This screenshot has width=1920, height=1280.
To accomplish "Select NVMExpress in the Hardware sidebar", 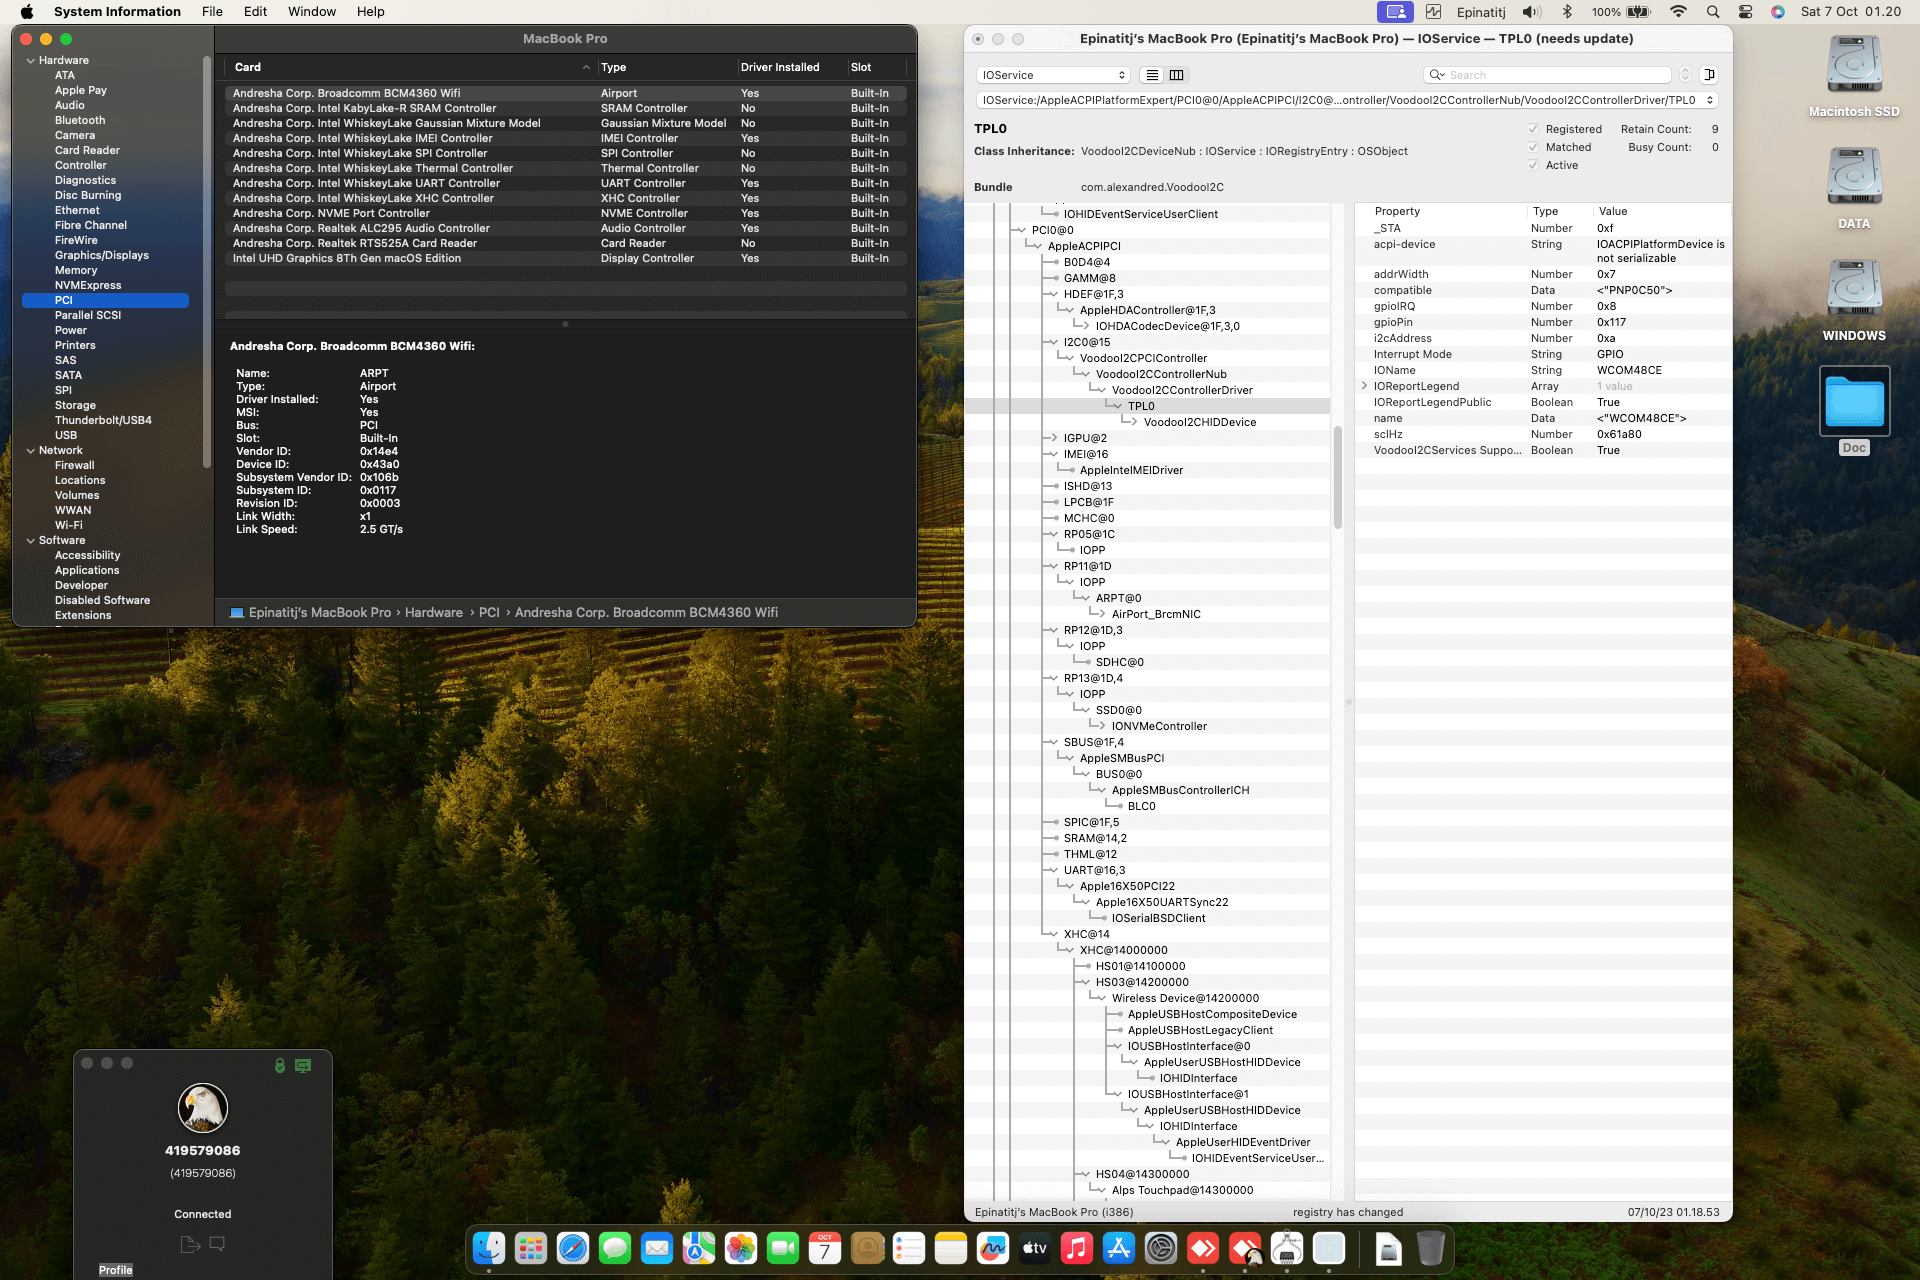I will pyautogui.click(x=88, y=285).
